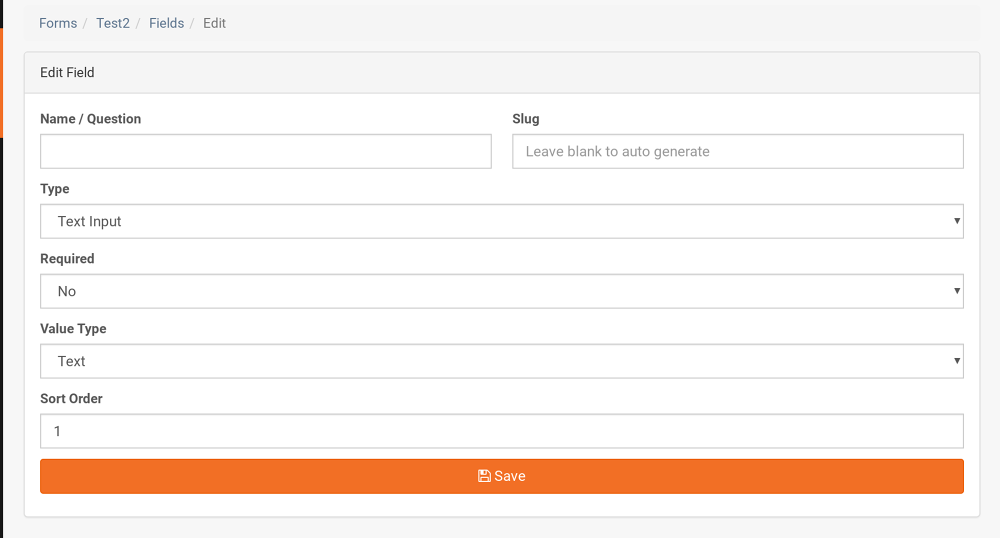Focus the Name / Question text field
This screenshot has height=538, width=1000.
tap(266, 151)
